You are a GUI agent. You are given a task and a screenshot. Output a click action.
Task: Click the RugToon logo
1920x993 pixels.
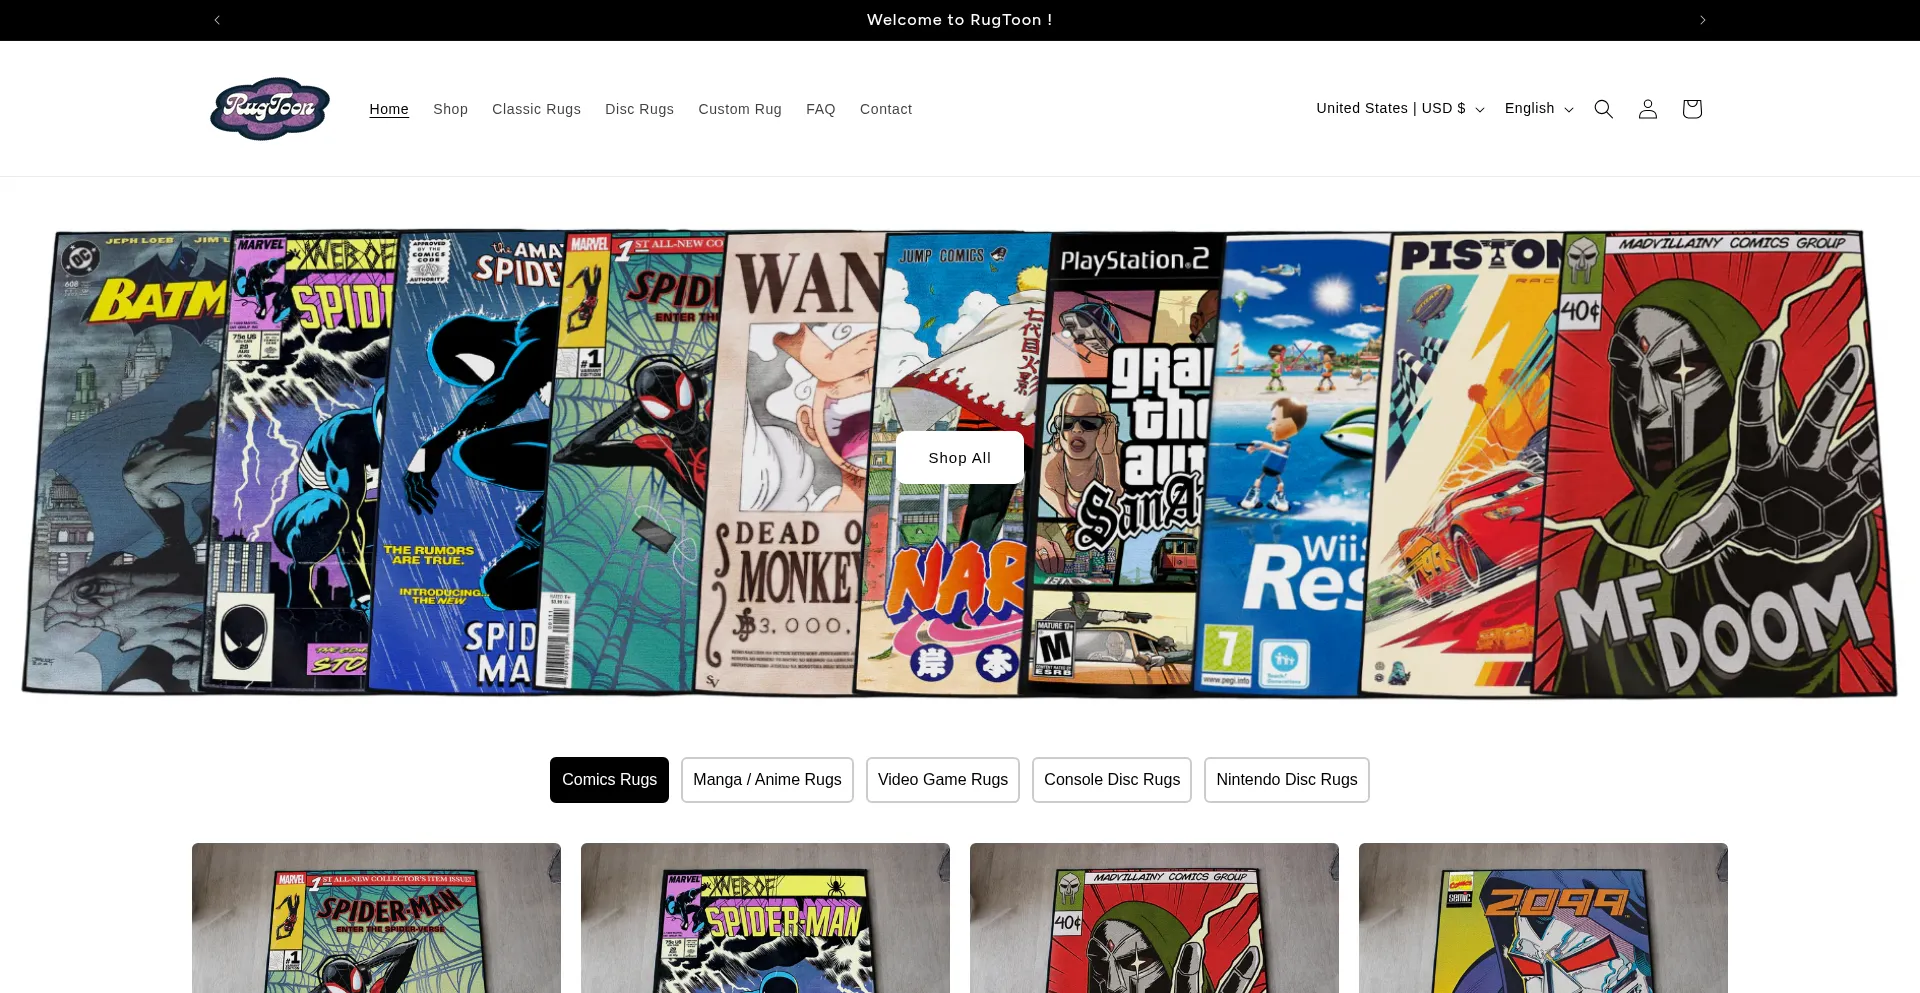[270, 108]
